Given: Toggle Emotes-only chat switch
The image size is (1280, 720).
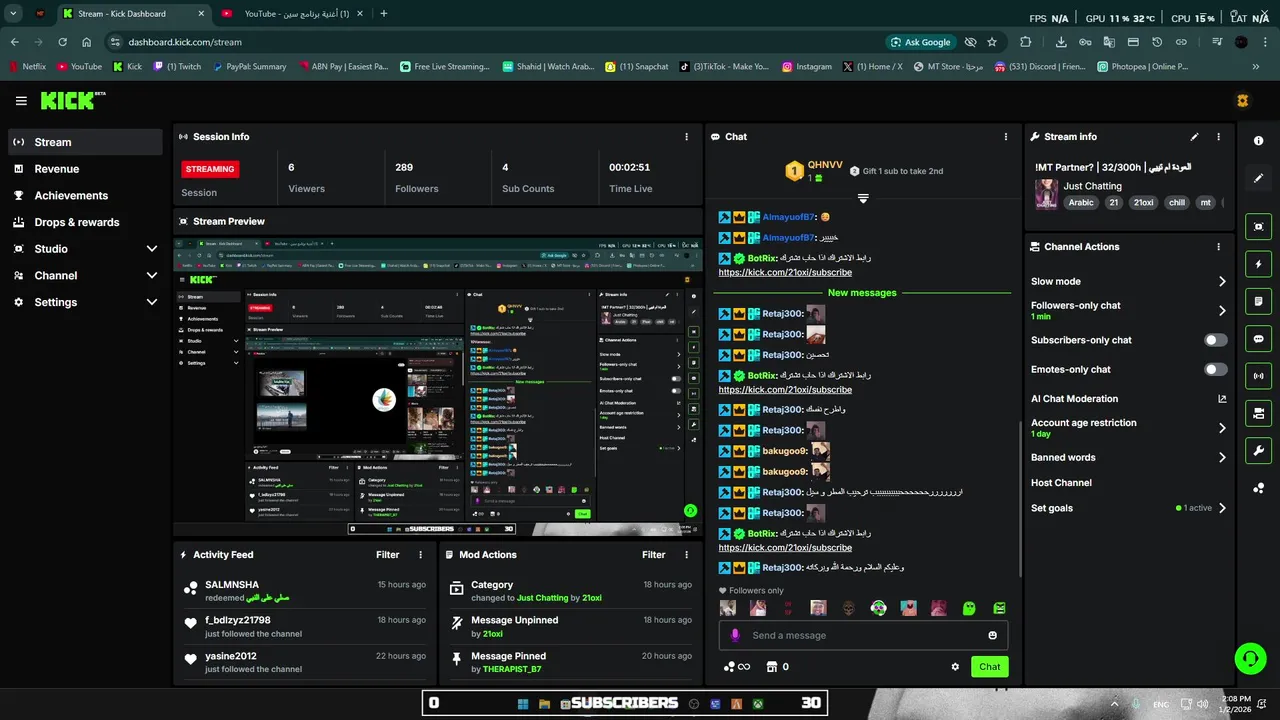Looking at the screenshot, I should [x=1215, y=370].
